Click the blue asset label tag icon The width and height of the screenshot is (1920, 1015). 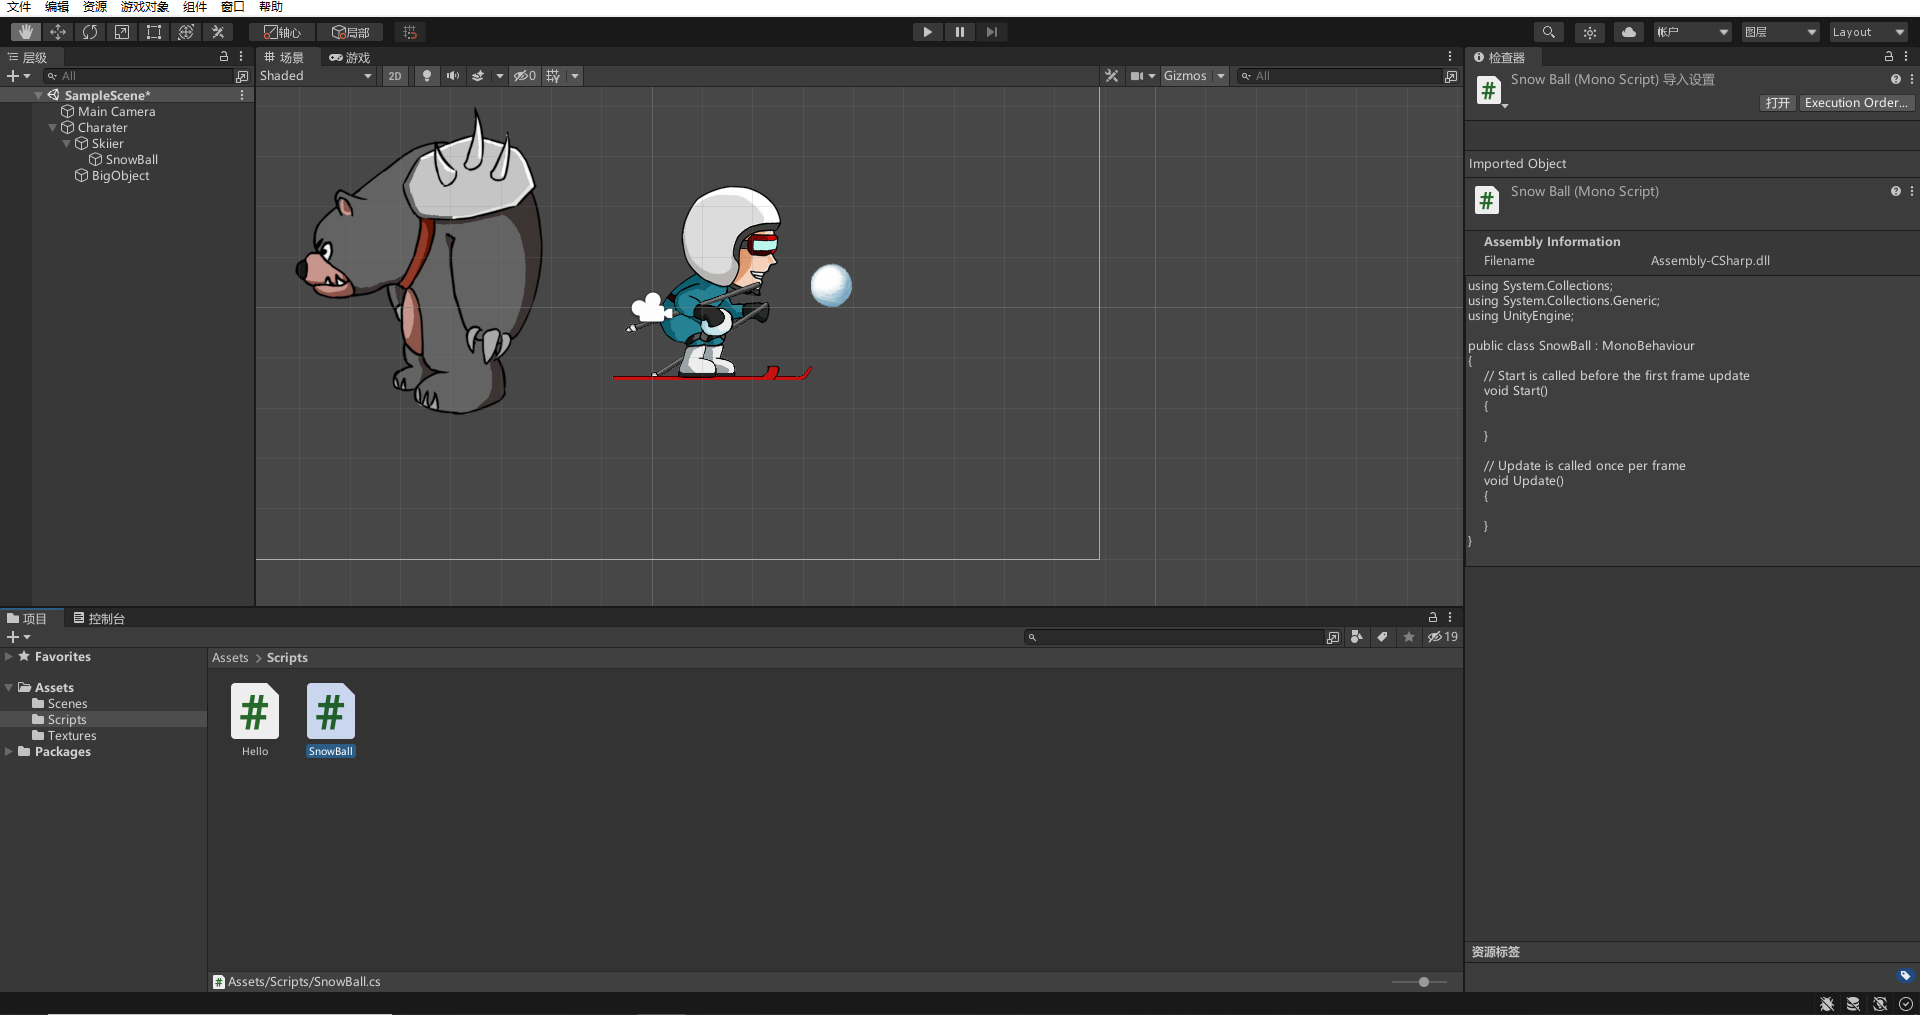1905,976
